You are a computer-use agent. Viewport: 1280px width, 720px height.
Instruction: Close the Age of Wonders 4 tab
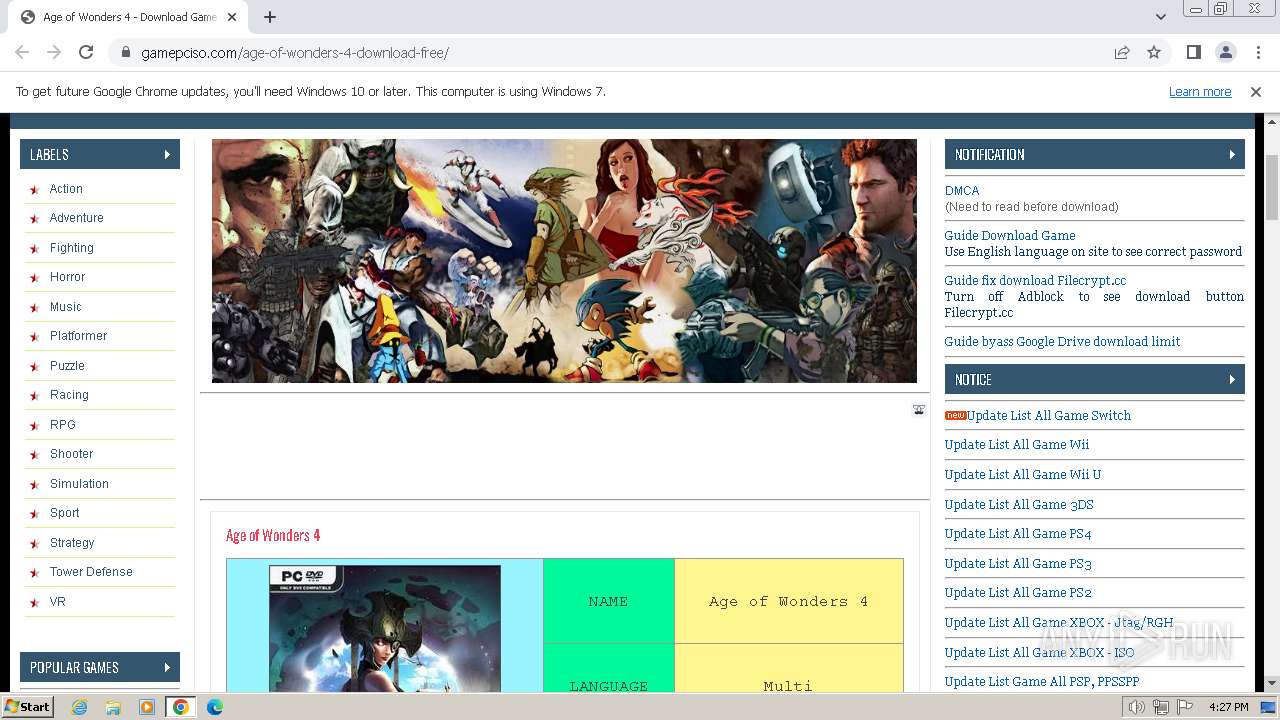[232, 17]
